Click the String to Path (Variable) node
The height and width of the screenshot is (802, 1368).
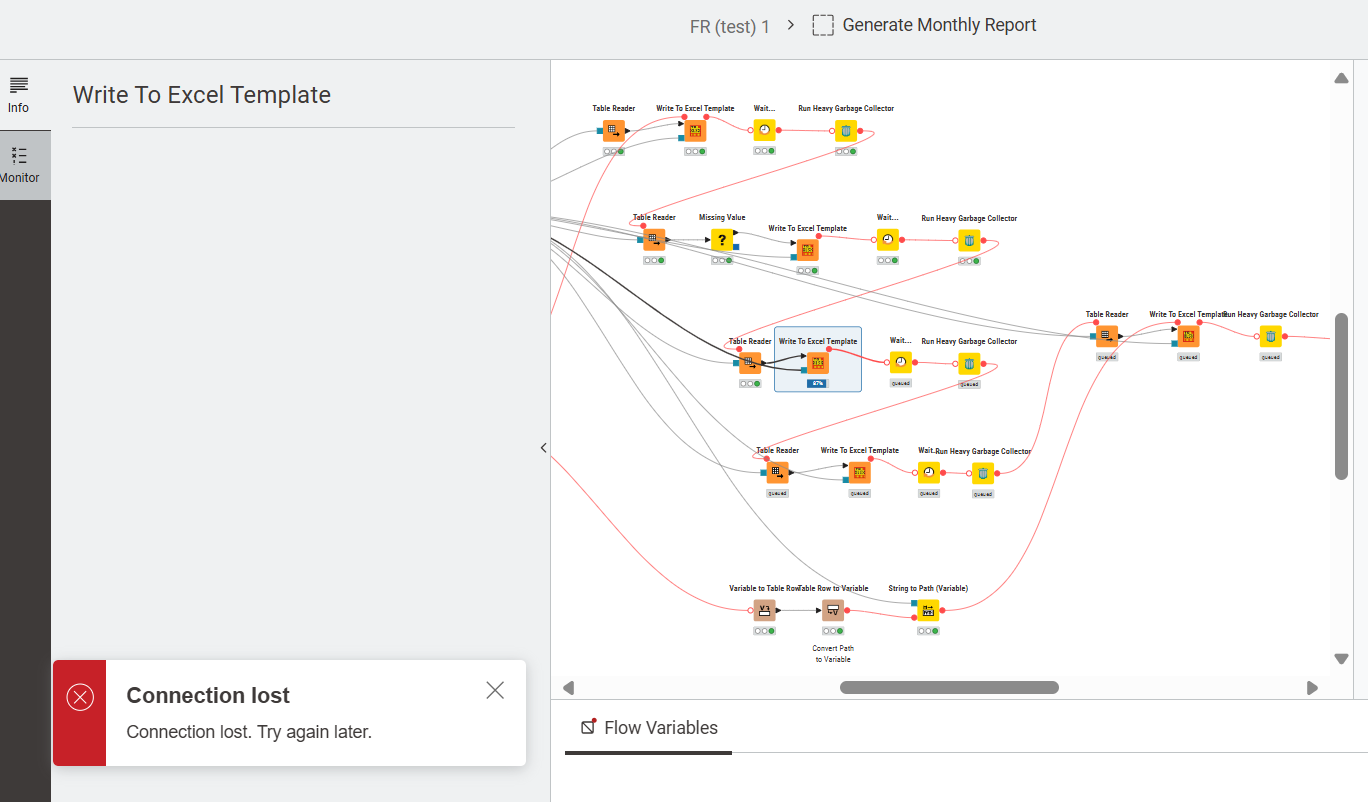point(928,610)
